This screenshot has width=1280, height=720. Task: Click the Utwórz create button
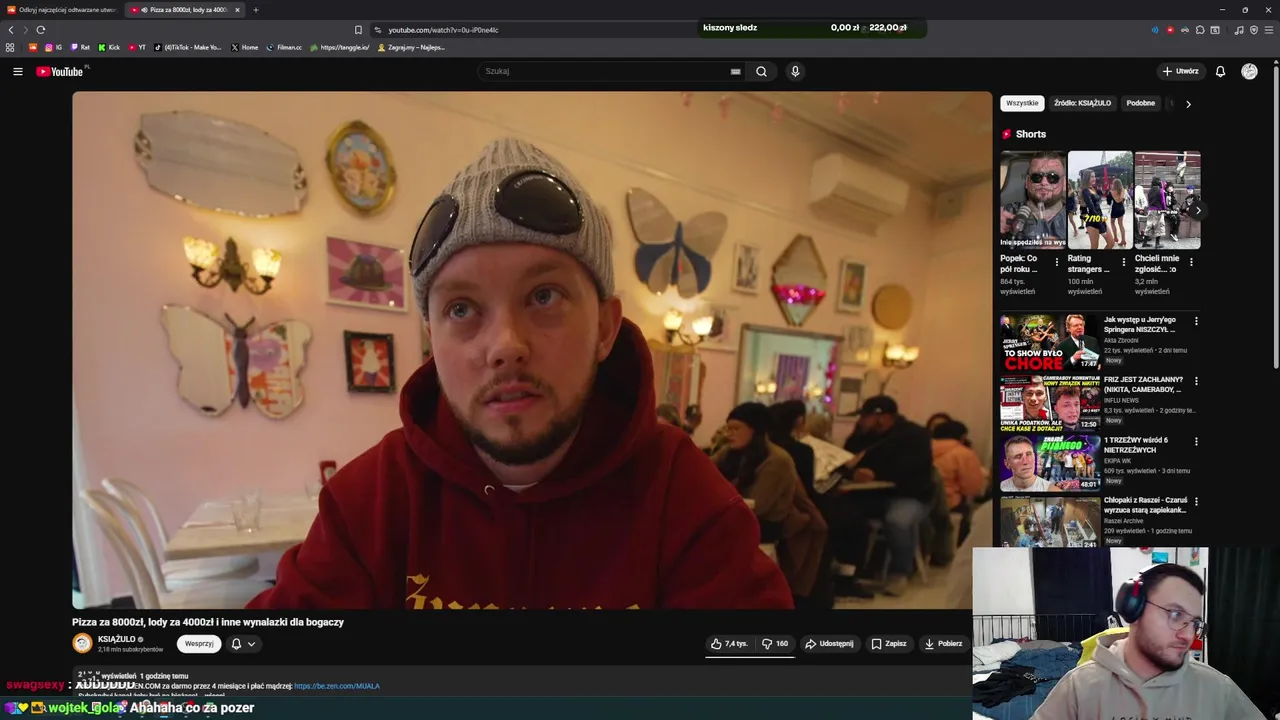click(1180, 71)
